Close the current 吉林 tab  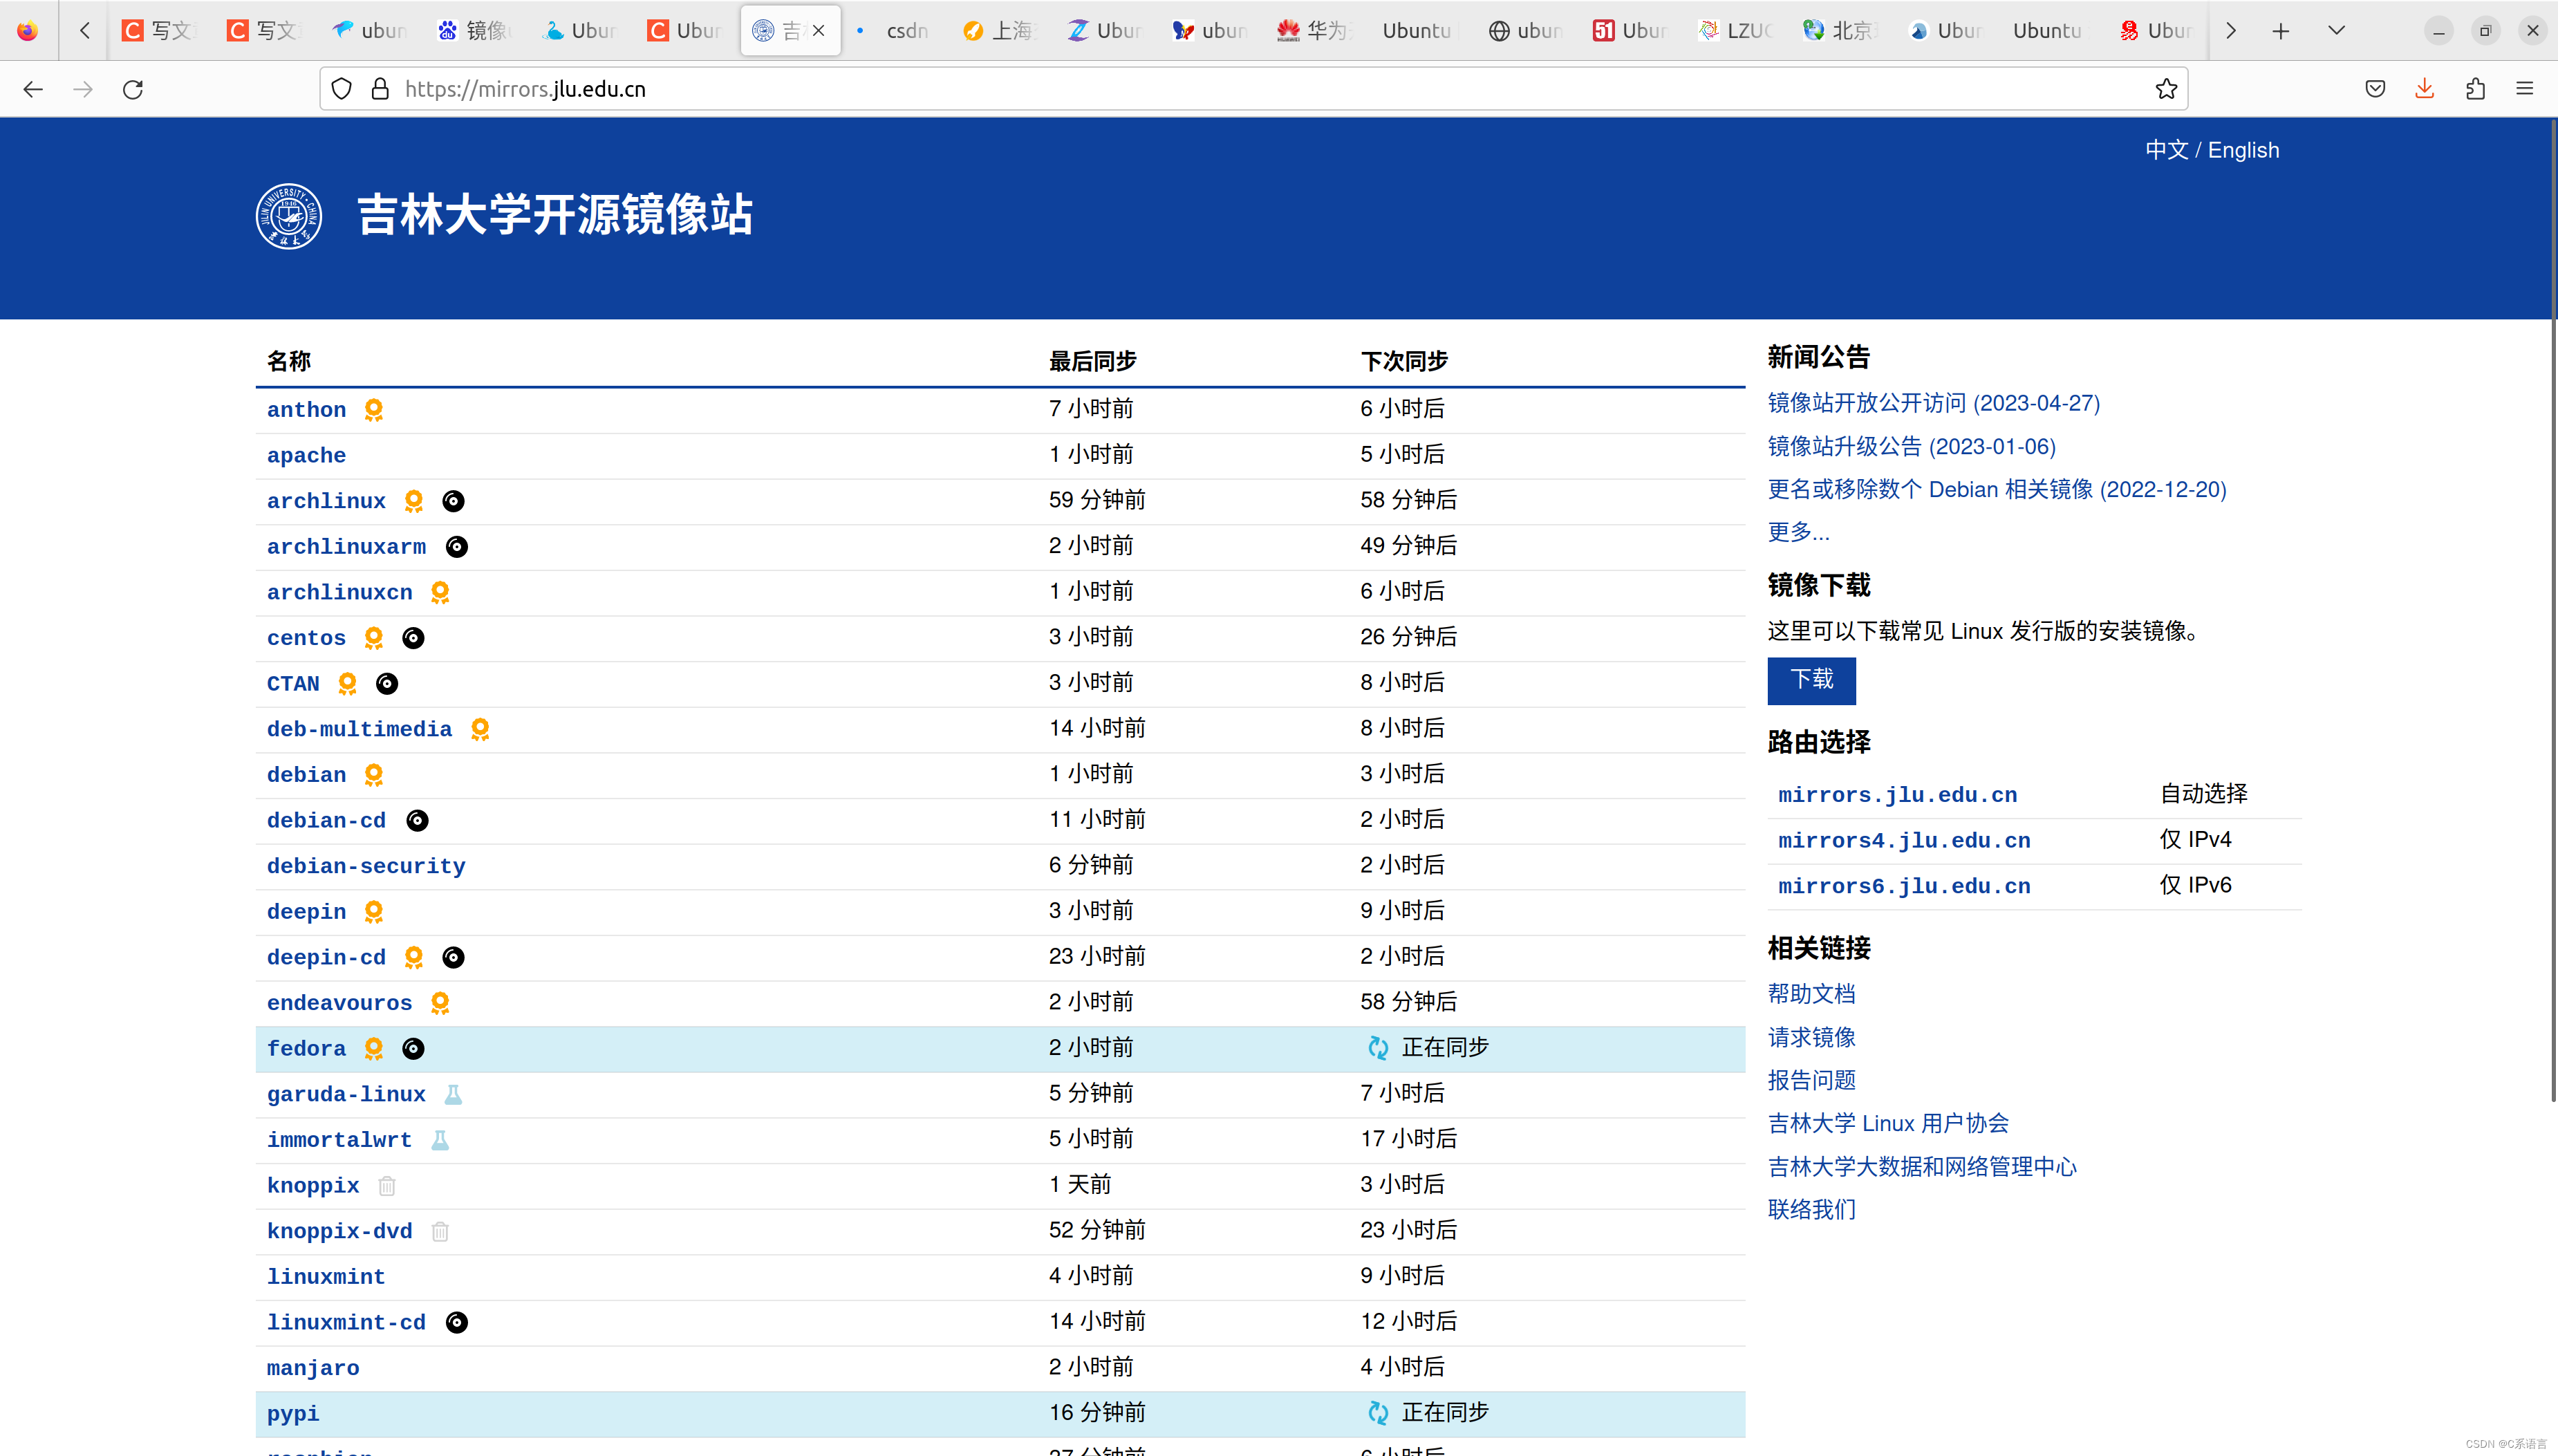coord(819,31)
